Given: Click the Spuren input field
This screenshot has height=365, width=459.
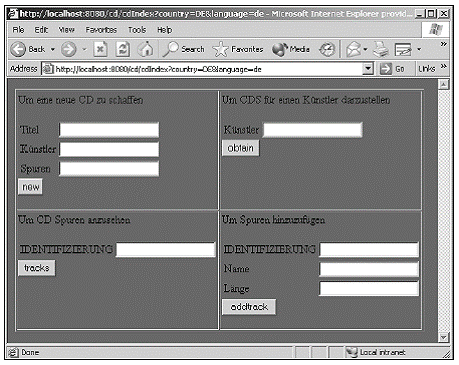Looking at the screenshot, I should click(x=109, y=169).
